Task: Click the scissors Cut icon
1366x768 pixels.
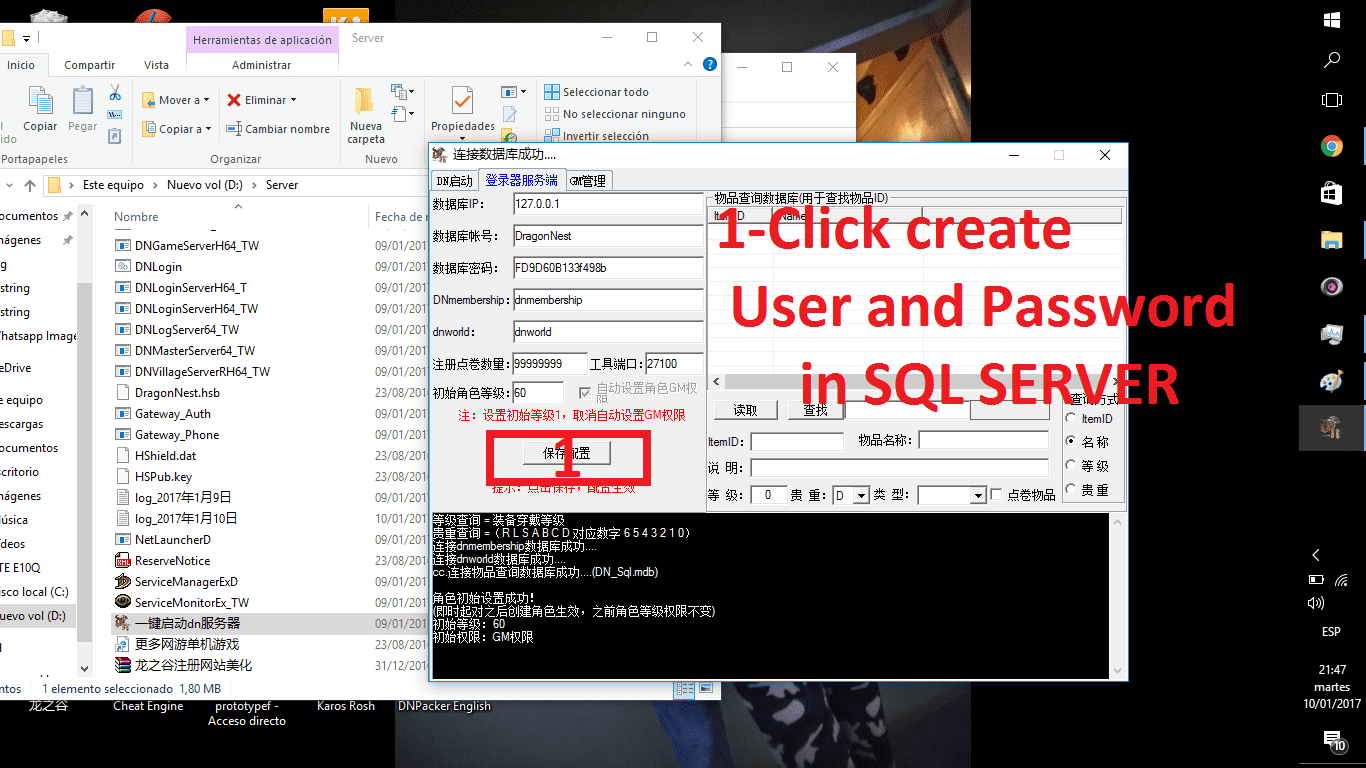Action: (x=115, y=93)
